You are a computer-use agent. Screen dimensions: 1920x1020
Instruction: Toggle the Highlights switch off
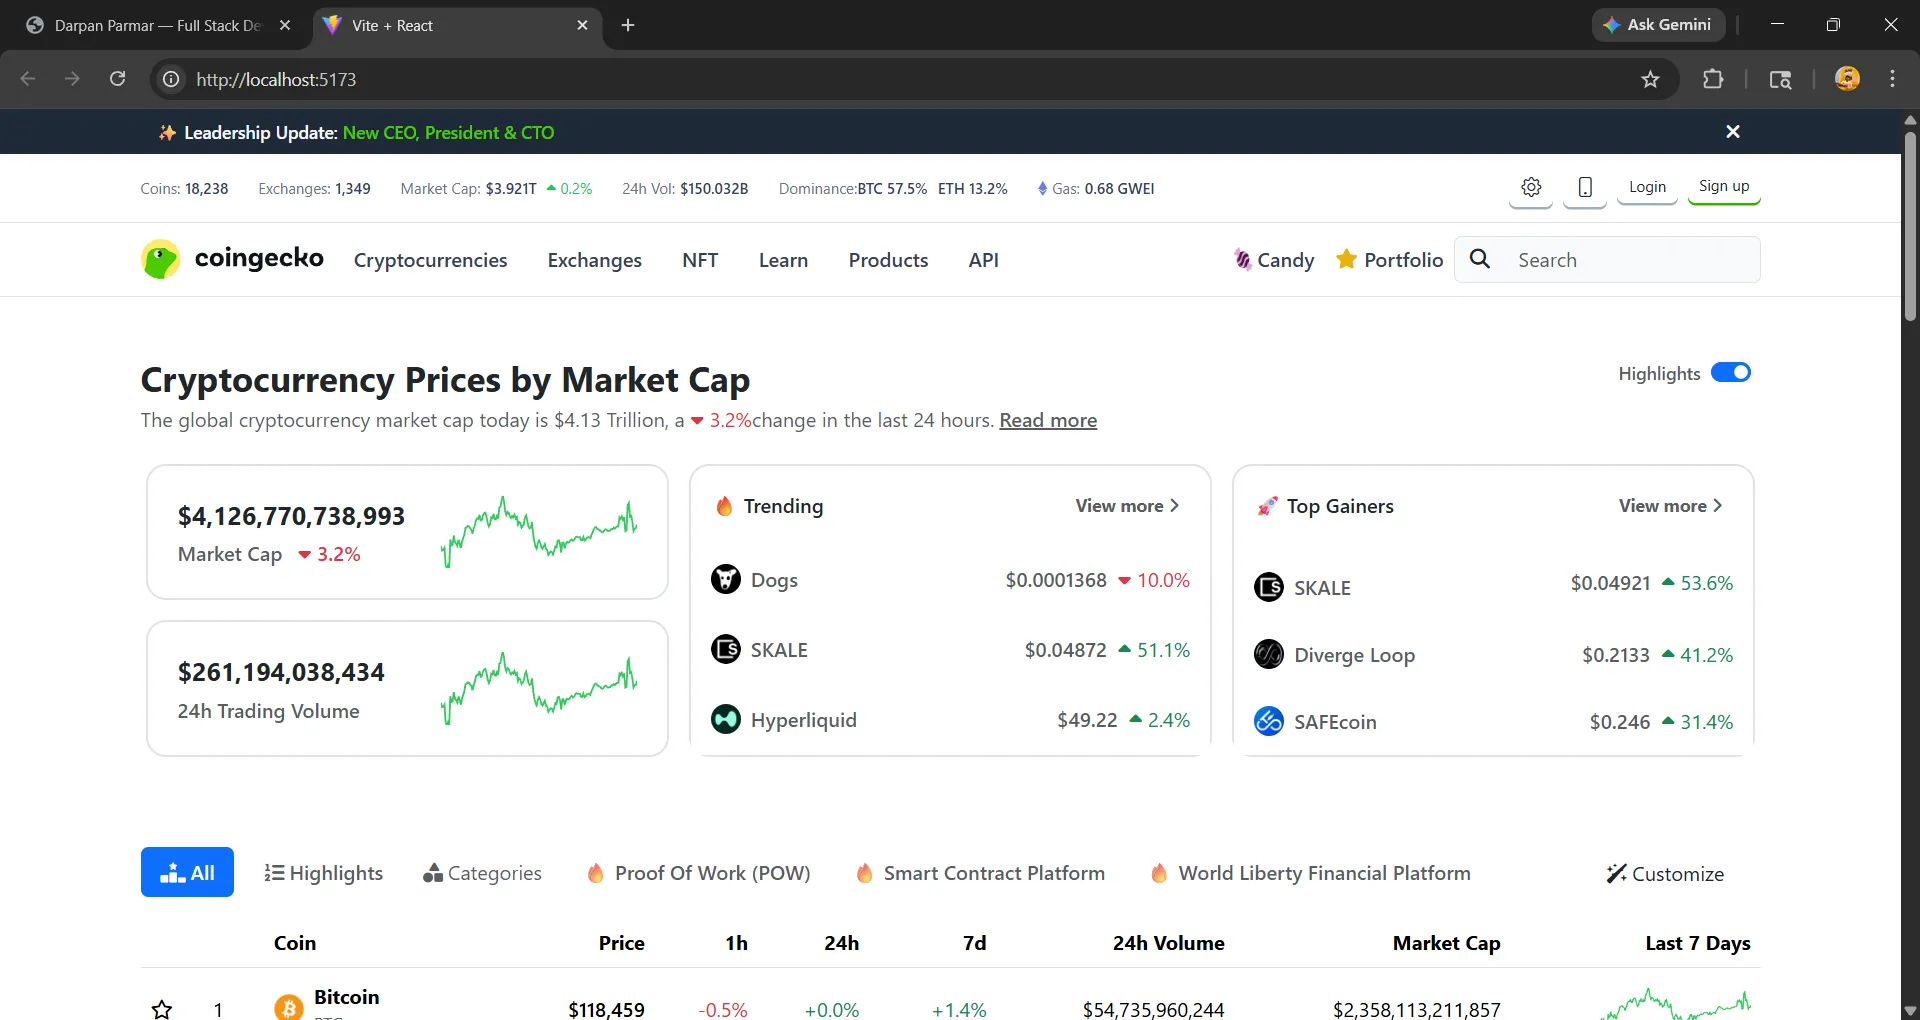pyautogui.click(x=1731, y=373)
